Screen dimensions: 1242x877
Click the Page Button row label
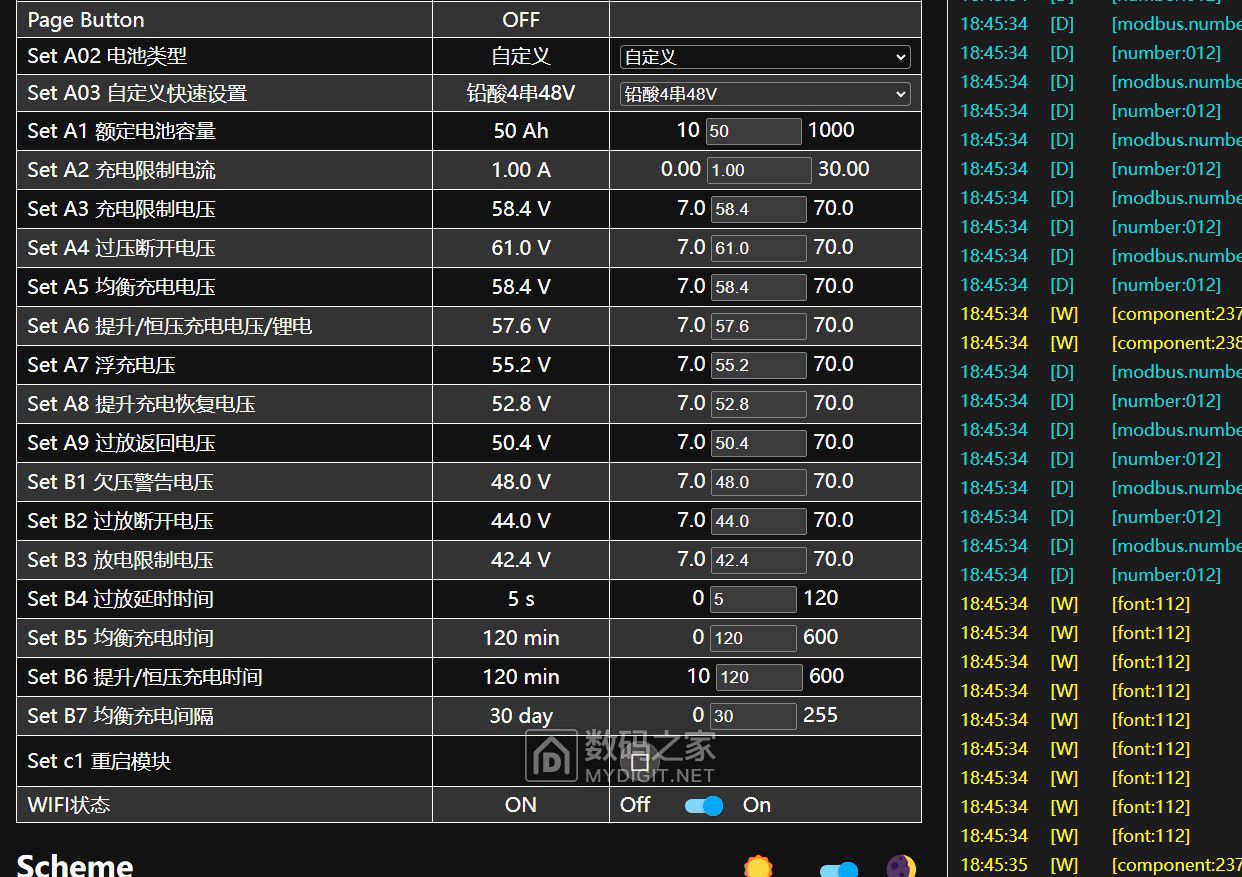pos(86,20)
